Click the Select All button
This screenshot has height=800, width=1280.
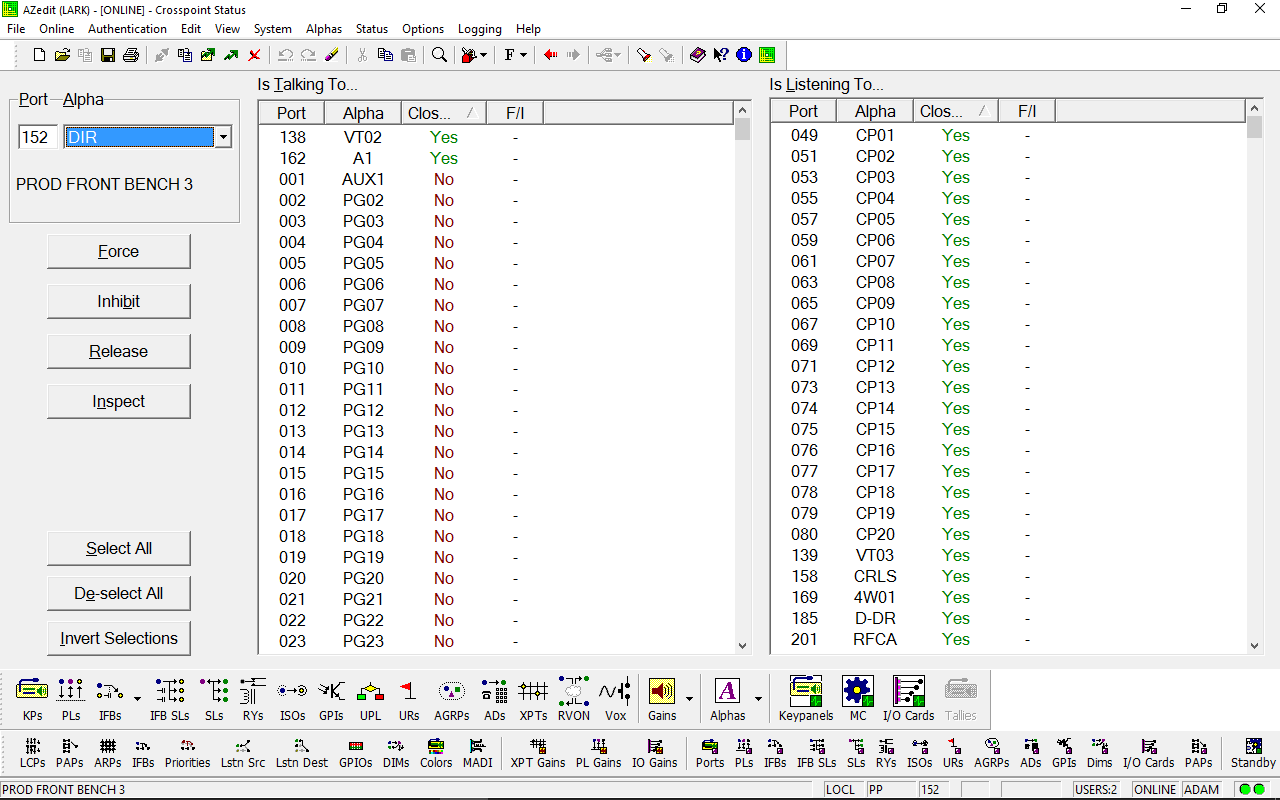click(118, 548)
